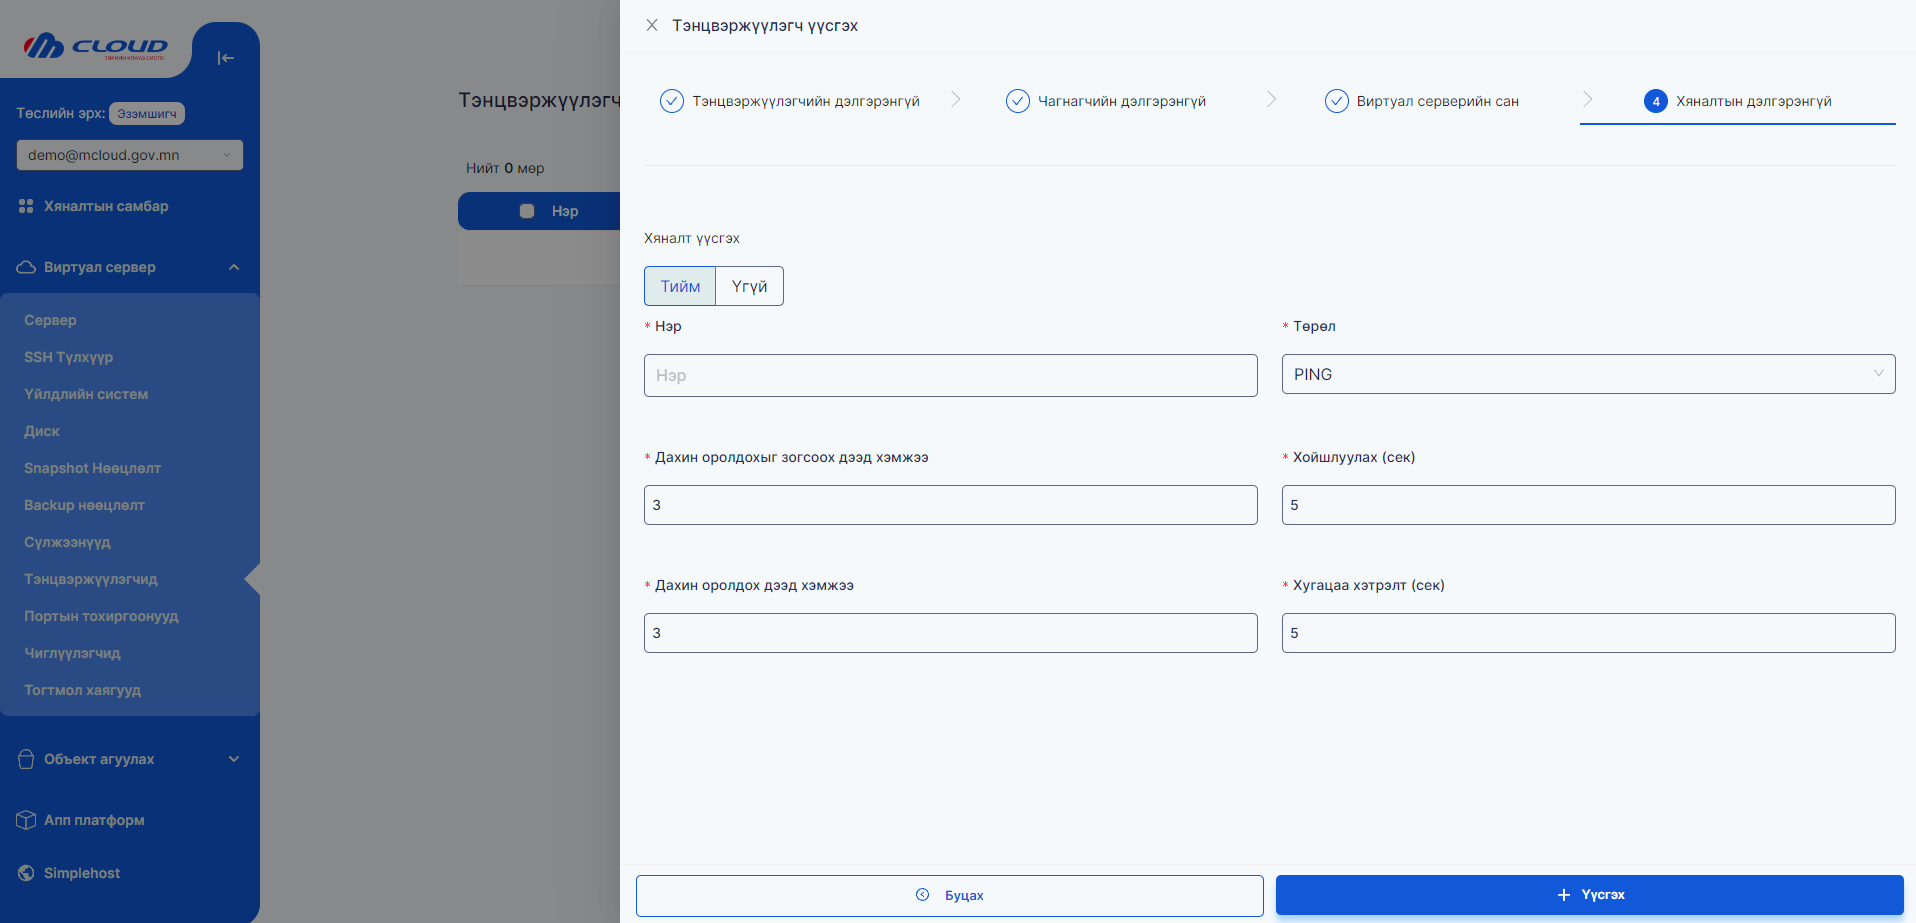This screenshot has width=1916, height=923.
Task: Open the demo@mcloud.gov.mn project dropdown
Action: click(x=129, y=155)
